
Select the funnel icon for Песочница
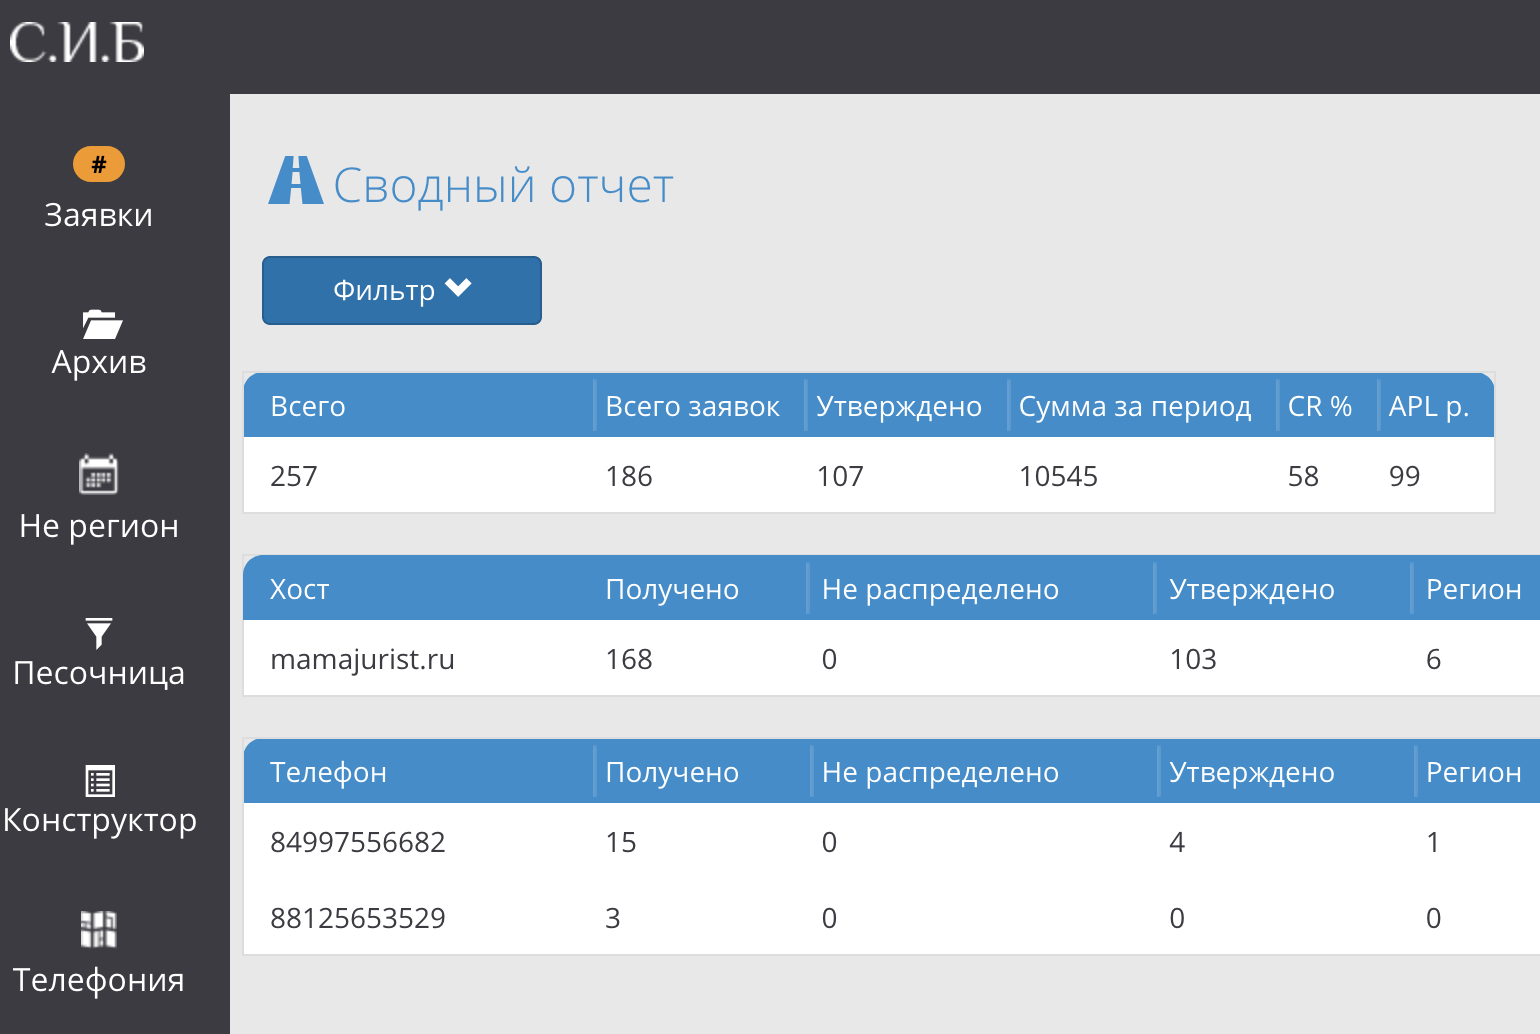click(99, 632)
